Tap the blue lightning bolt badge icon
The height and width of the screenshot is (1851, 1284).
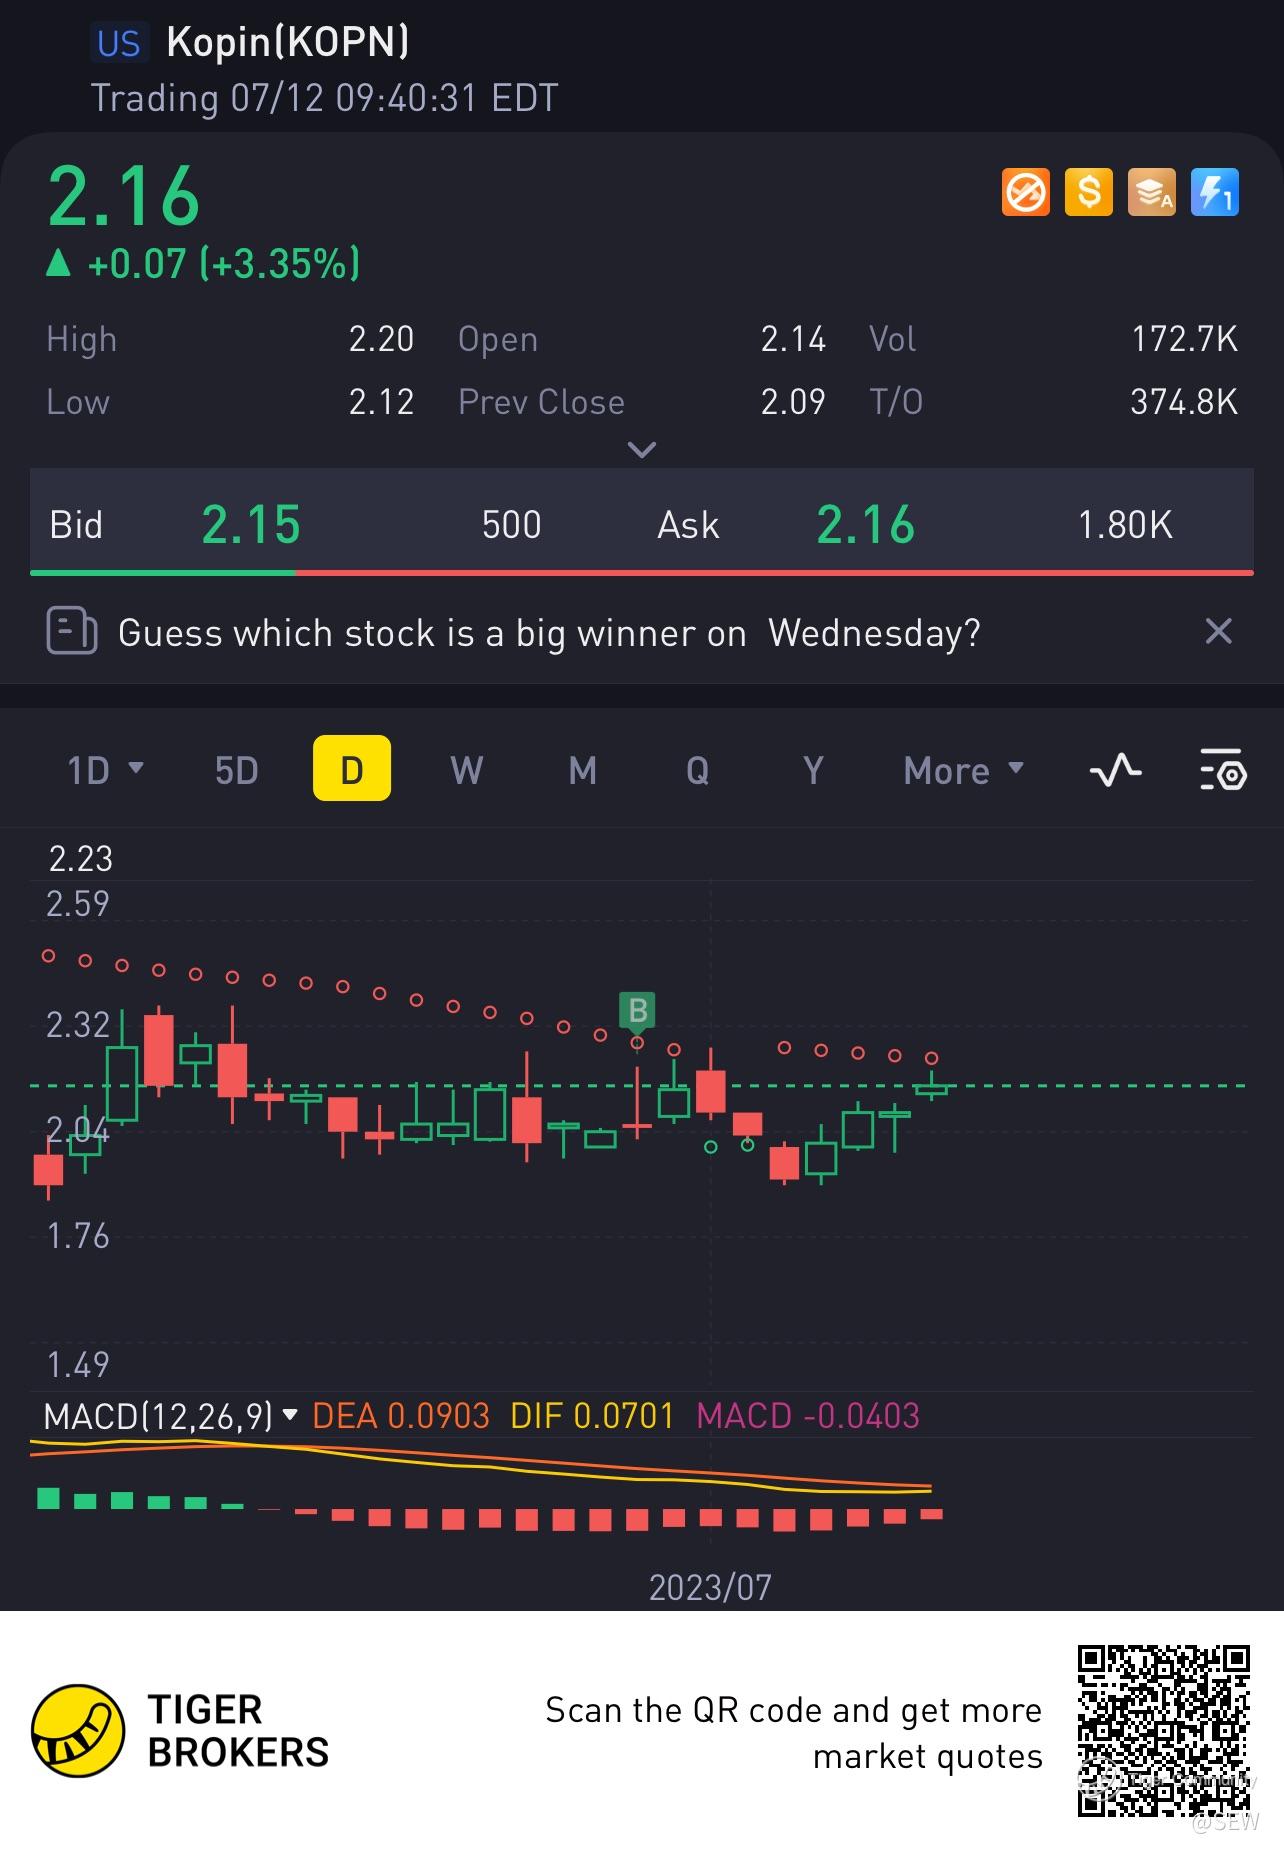coord(1215,192)
